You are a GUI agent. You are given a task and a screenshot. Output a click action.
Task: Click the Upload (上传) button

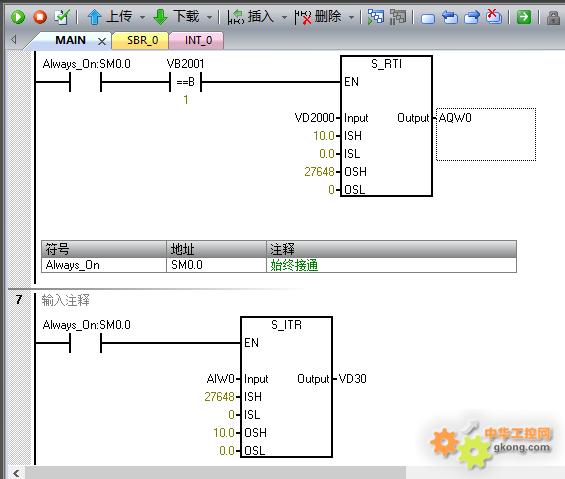pos(110,17)
